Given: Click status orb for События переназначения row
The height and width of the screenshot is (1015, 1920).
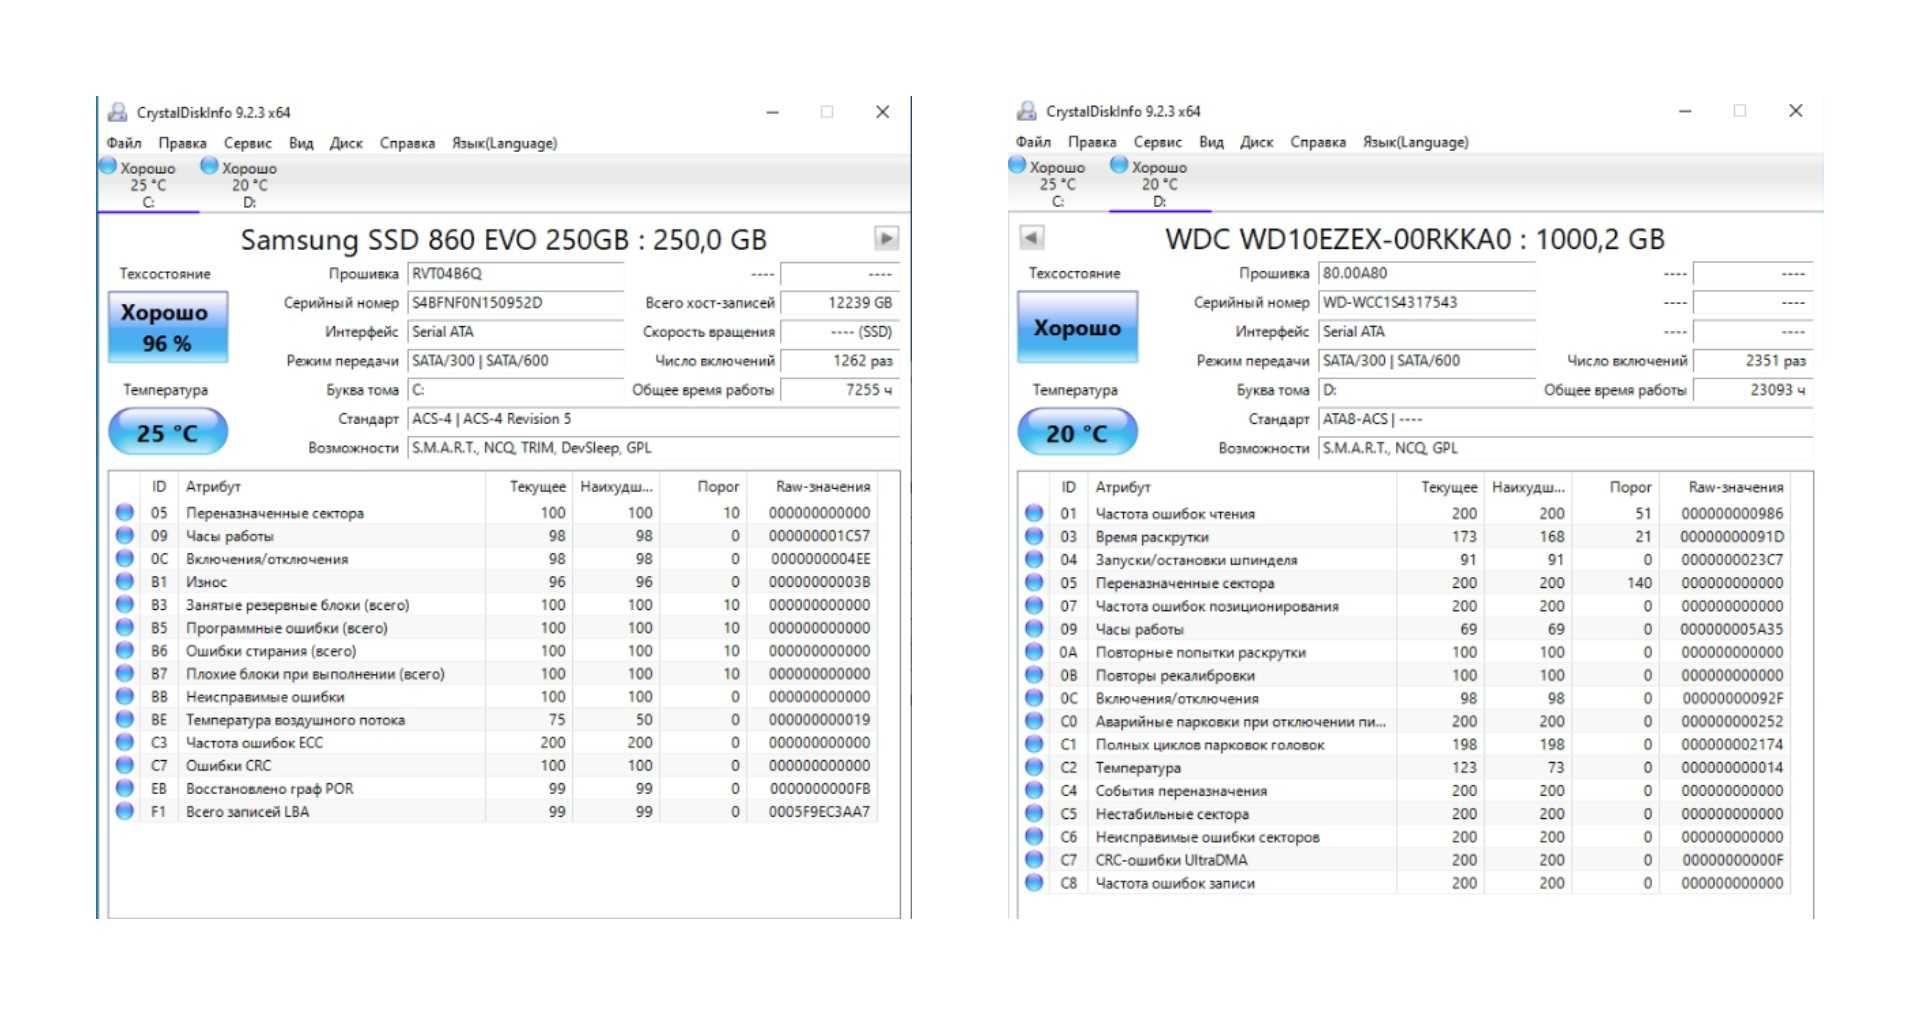Looking at the screenshot, I should [1034, 790].
